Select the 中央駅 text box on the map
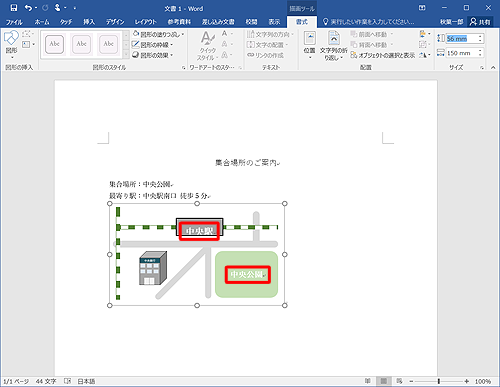Screen dimensions: 500x387 click(199, 231)
